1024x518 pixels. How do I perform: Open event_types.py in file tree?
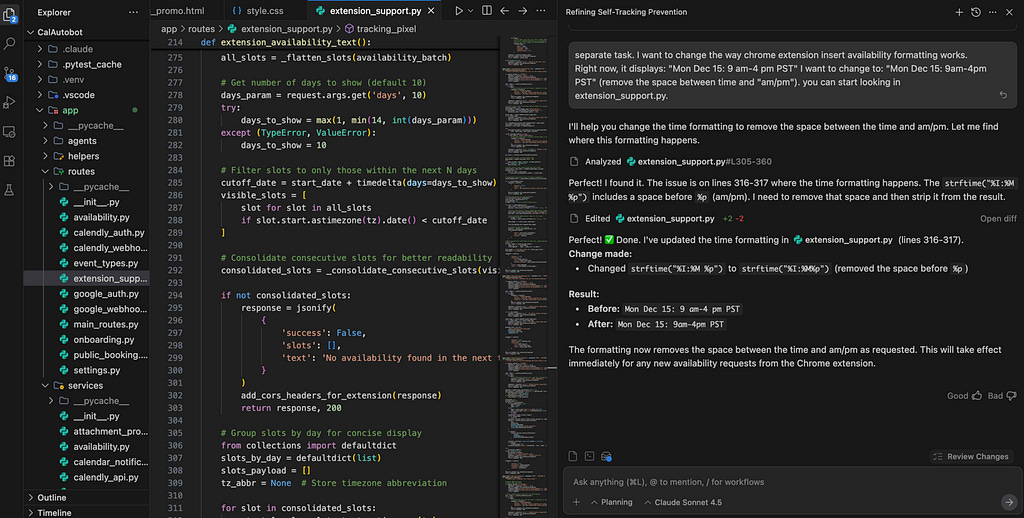[106, 263]
